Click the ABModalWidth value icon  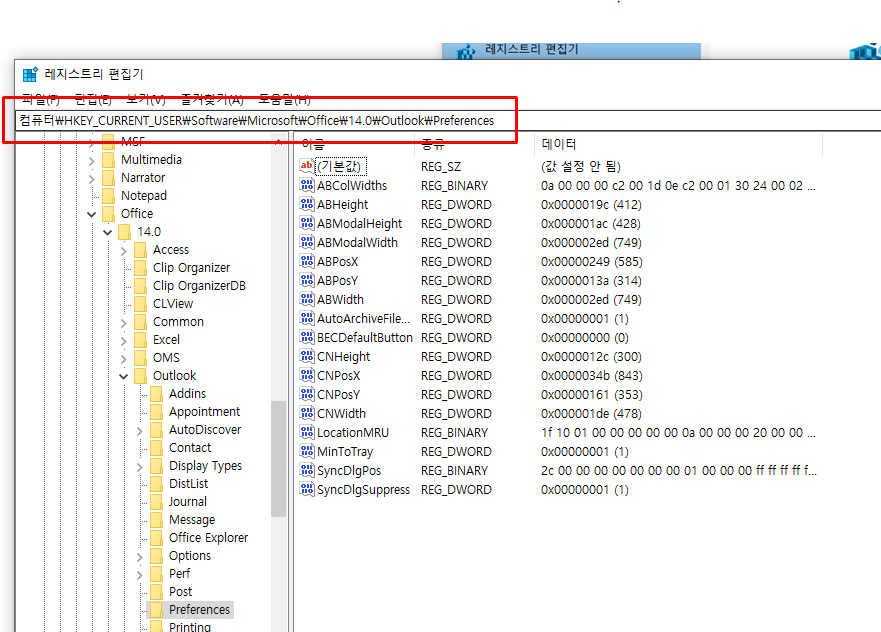(x=307, y=243)
